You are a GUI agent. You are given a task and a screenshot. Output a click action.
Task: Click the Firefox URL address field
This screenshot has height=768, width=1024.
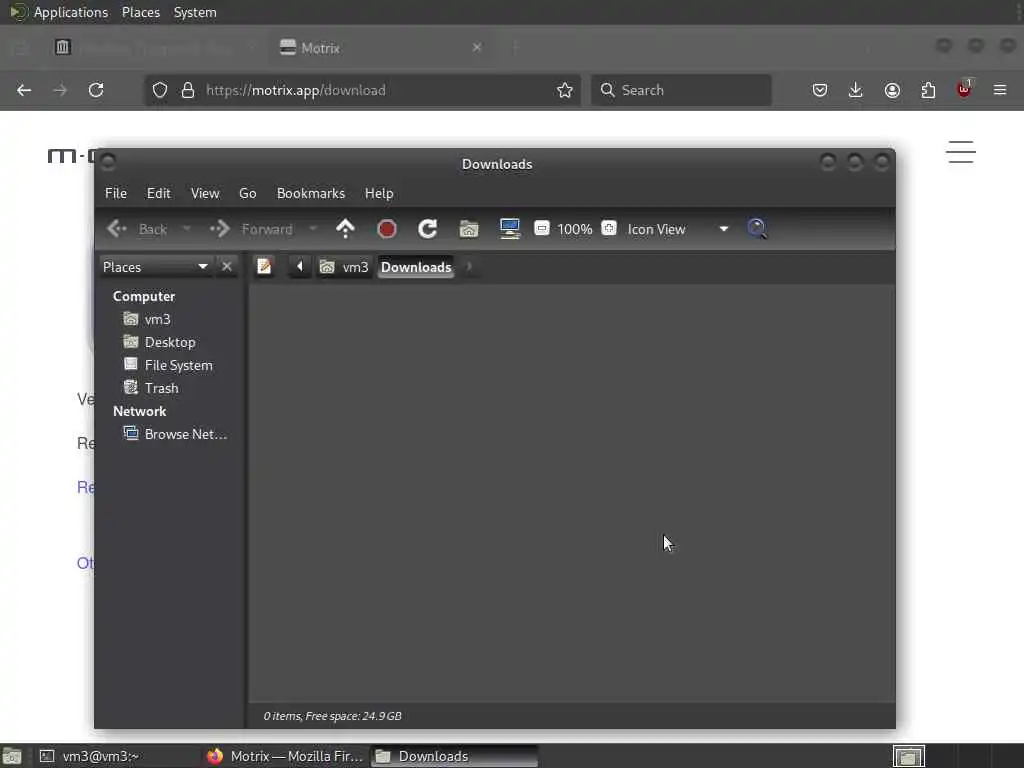click(362, 90)
